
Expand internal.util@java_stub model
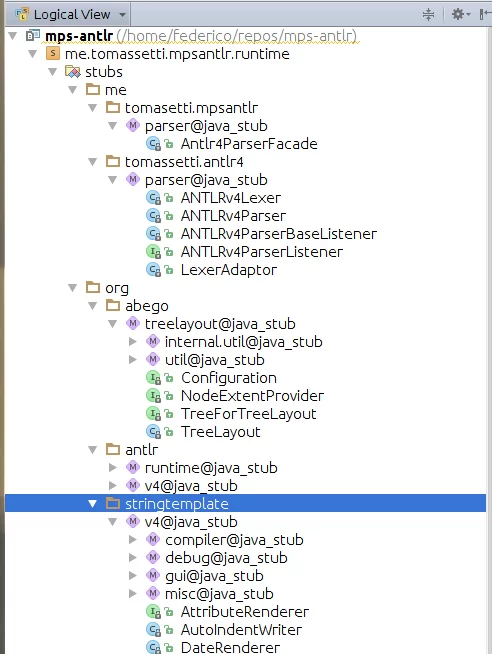[133, 342]
